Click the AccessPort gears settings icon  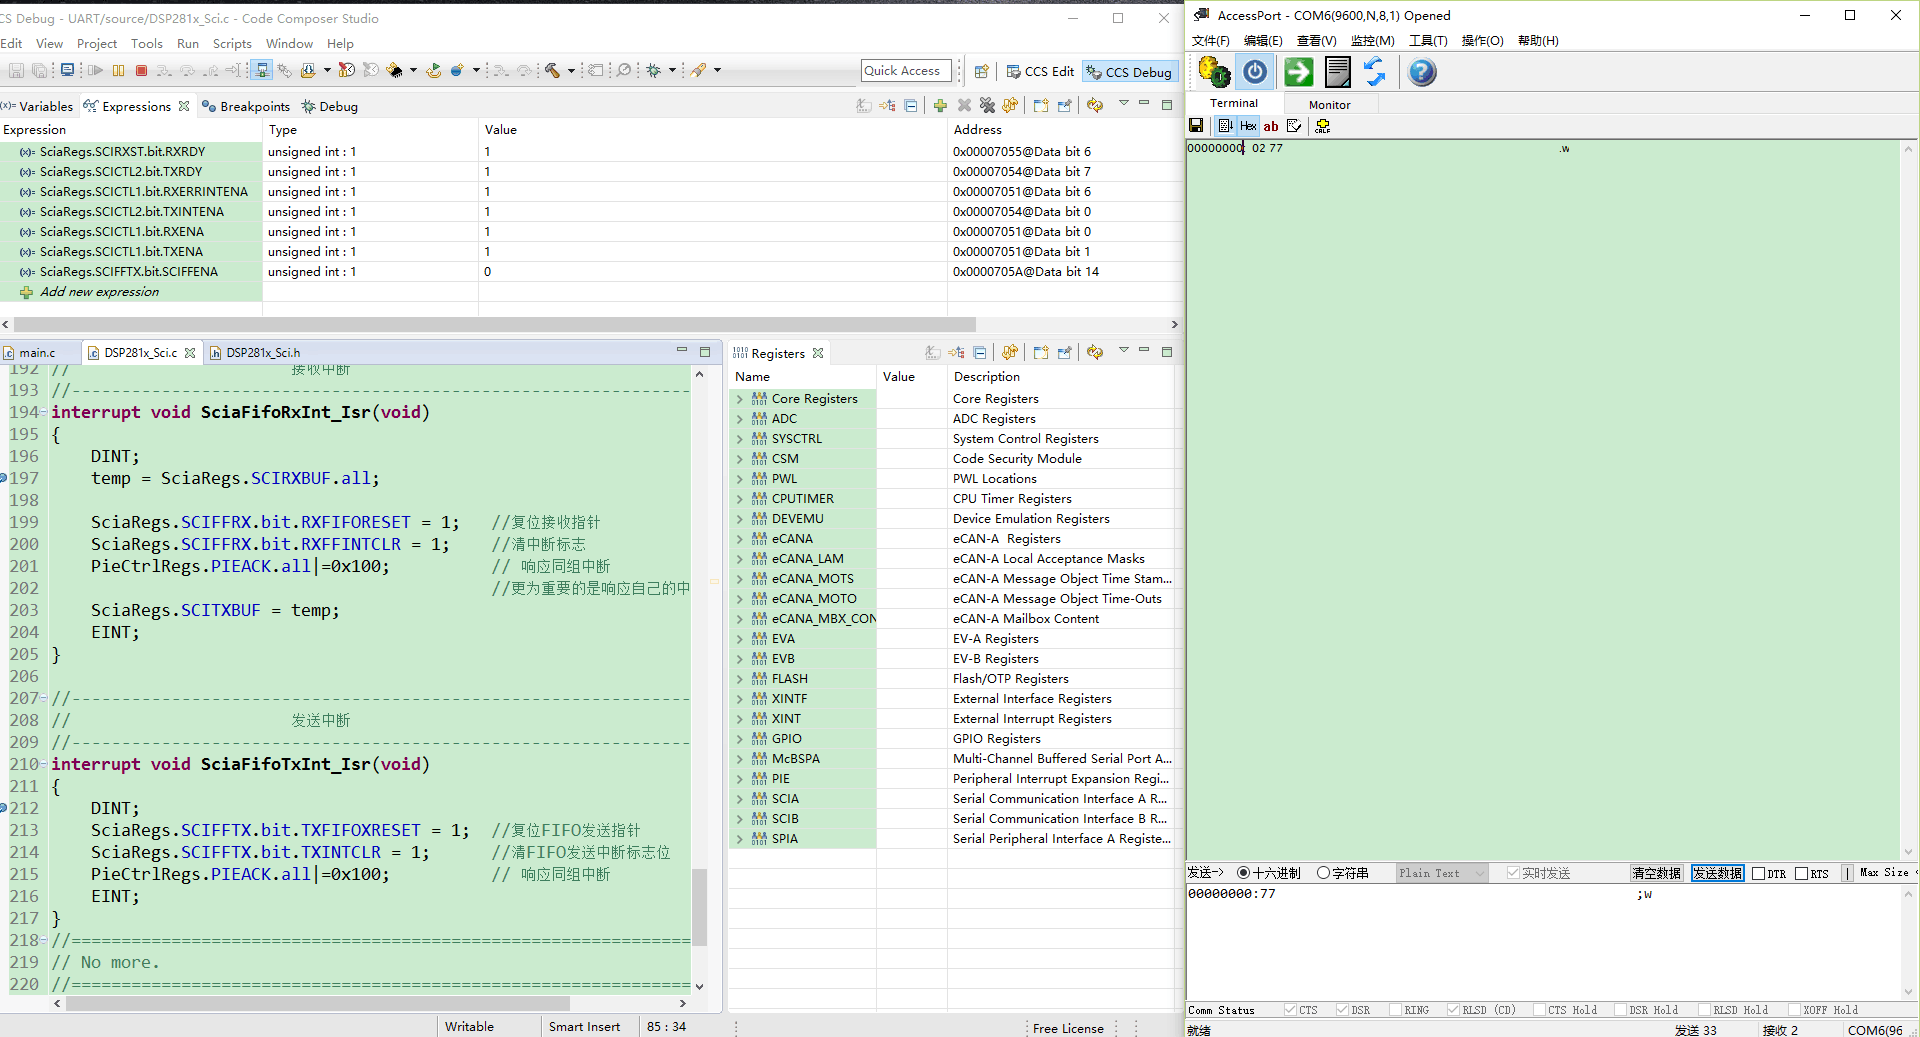pyautogui.click(x=1213, y=72)
